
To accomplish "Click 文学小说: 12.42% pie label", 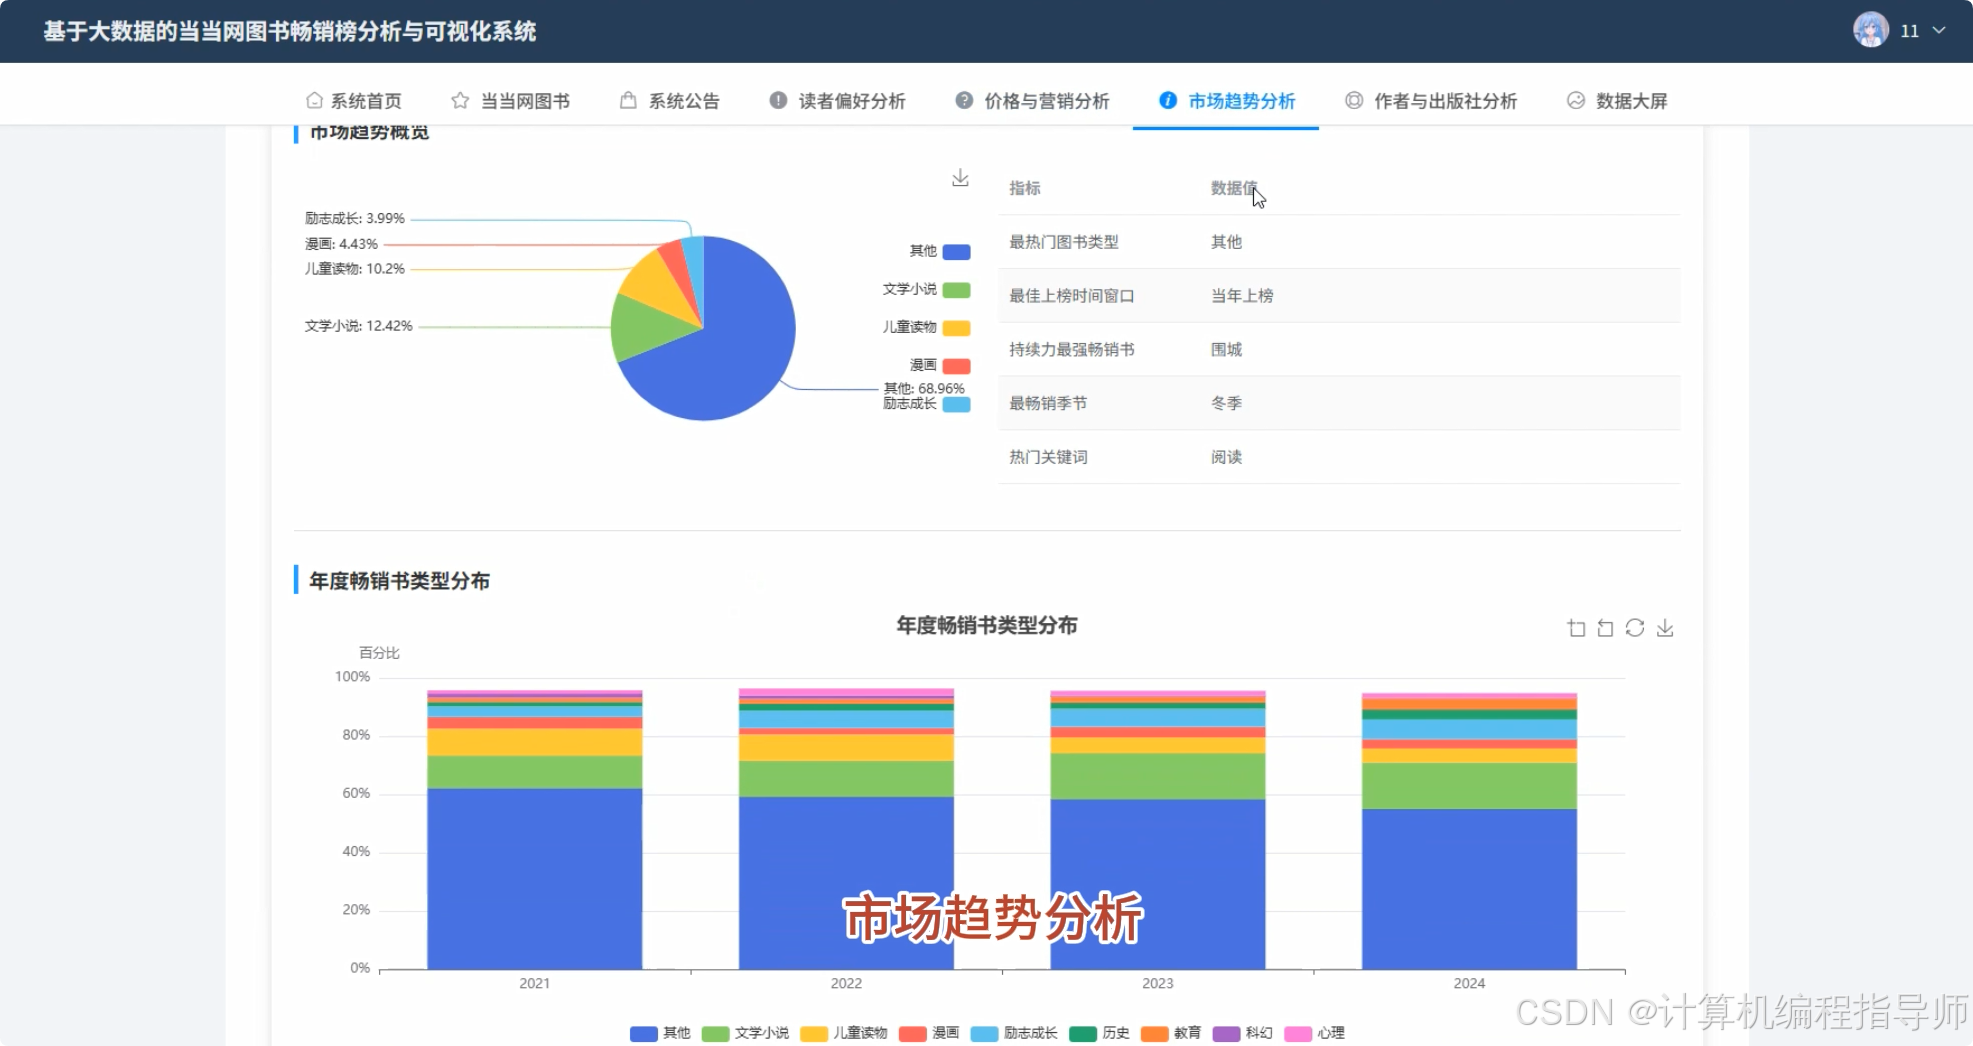I will click(359, 326).
